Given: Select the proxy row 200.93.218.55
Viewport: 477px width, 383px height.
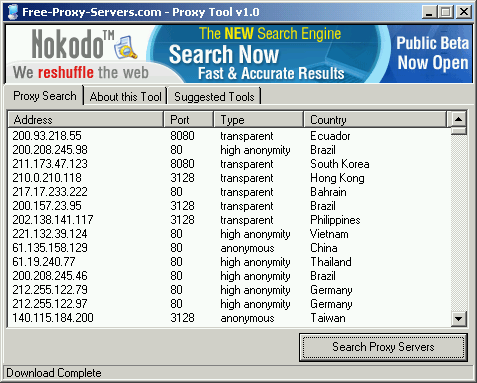Looking at the screenshot, I should click(x=229, y=136).
